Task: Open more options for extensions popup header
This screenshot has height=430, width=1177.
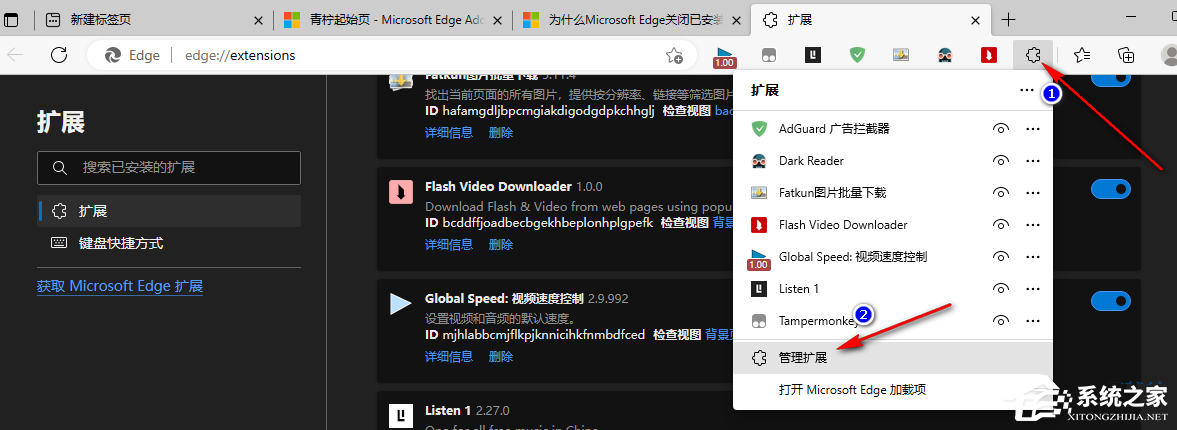Action: tap(1026, 90)
